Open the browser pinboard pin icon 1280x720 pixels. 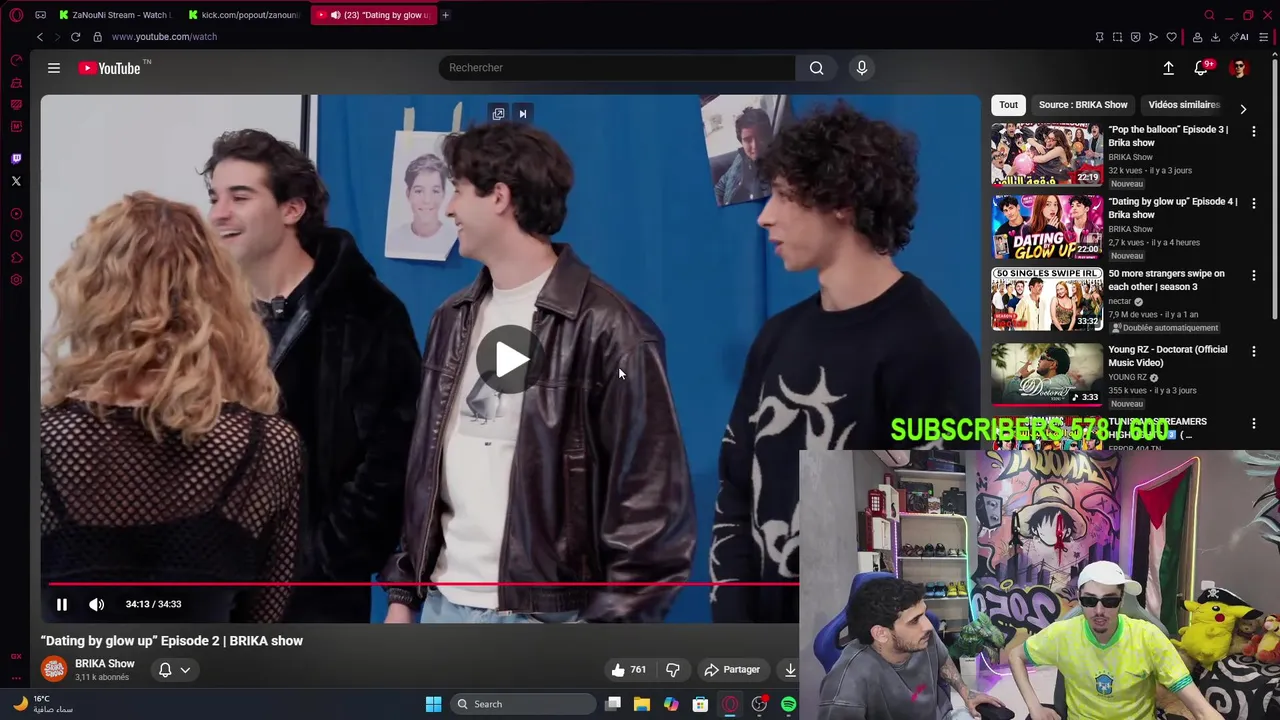point(1099,37)
